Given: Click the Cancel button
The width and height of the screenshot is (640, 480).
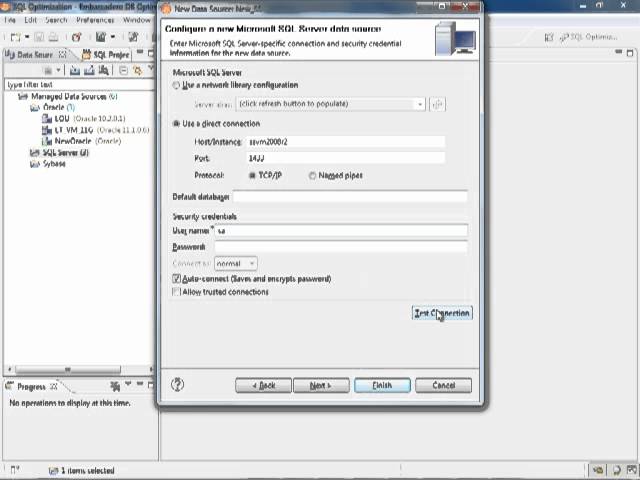Looking at the screenshot, I should [x=443, y=385].
